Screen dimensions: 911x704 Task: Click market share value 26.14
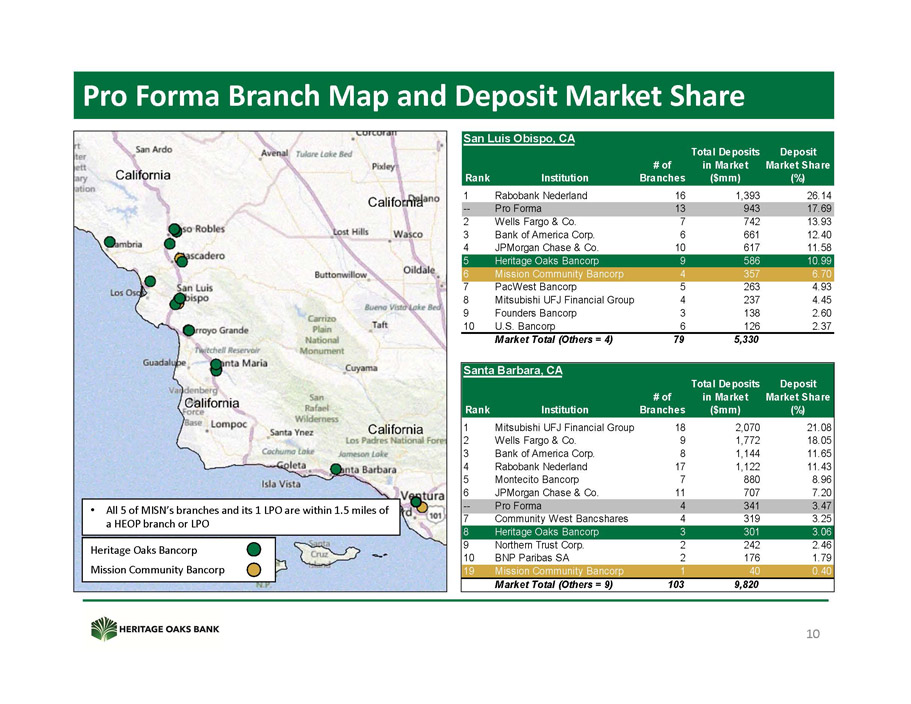[819, 196]
